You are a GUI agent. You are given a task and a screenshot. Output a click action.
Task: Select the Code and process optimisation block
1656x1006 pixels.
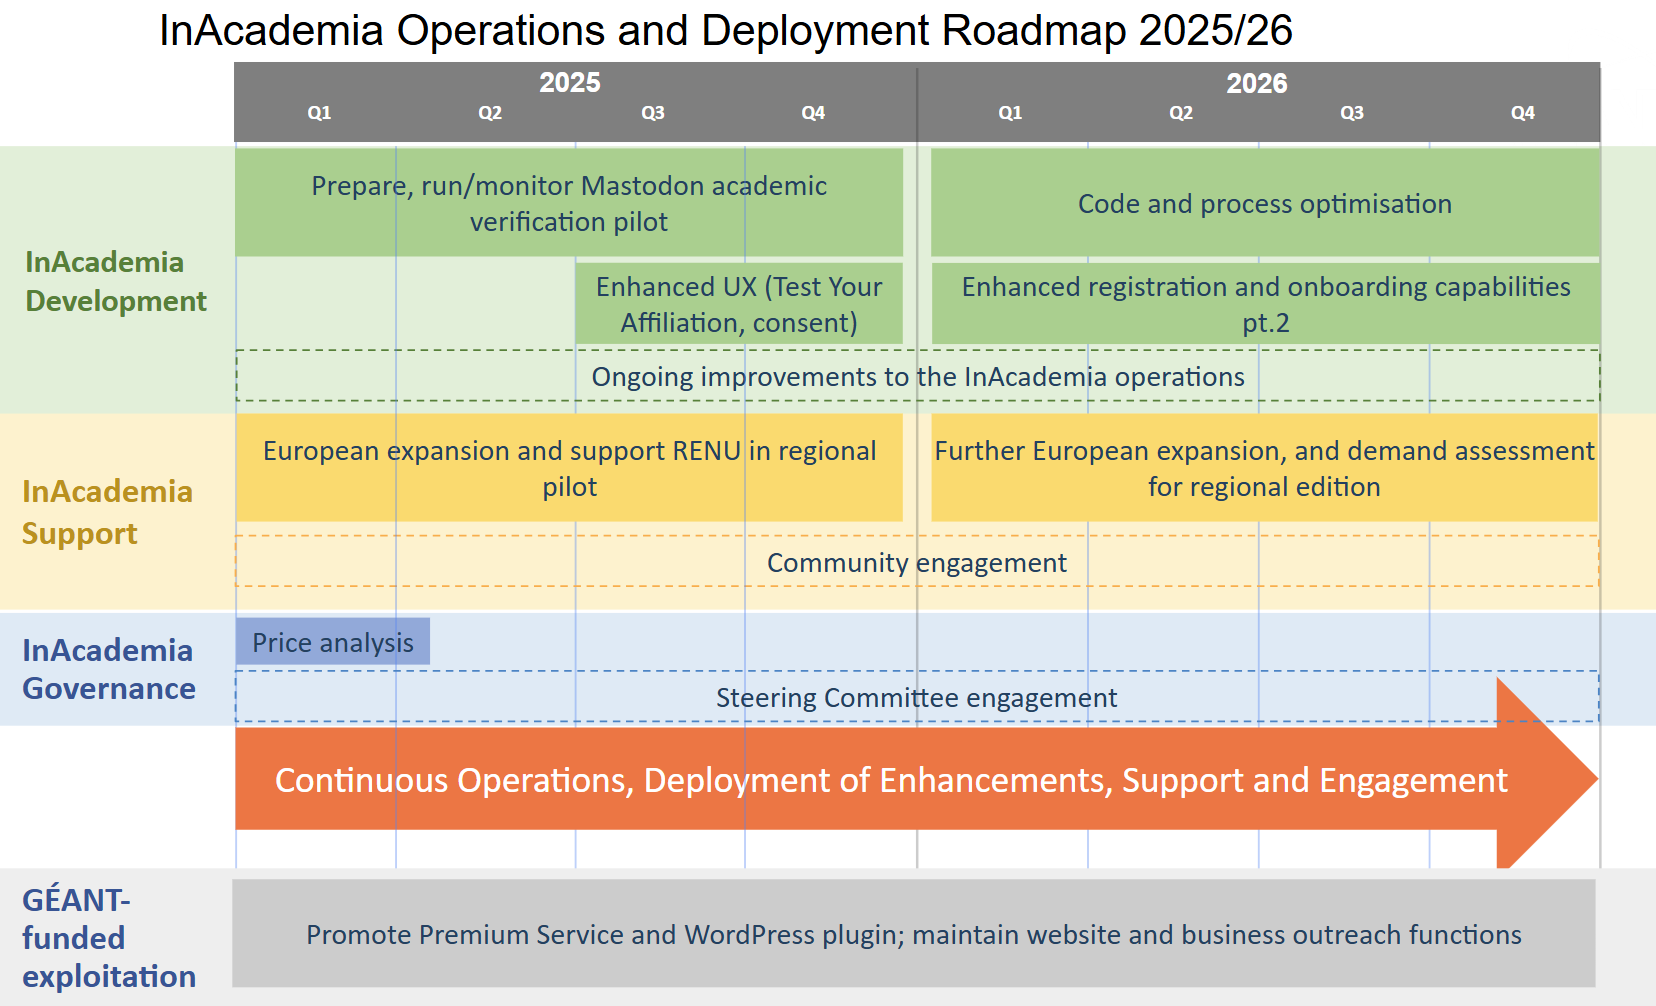1264,203
